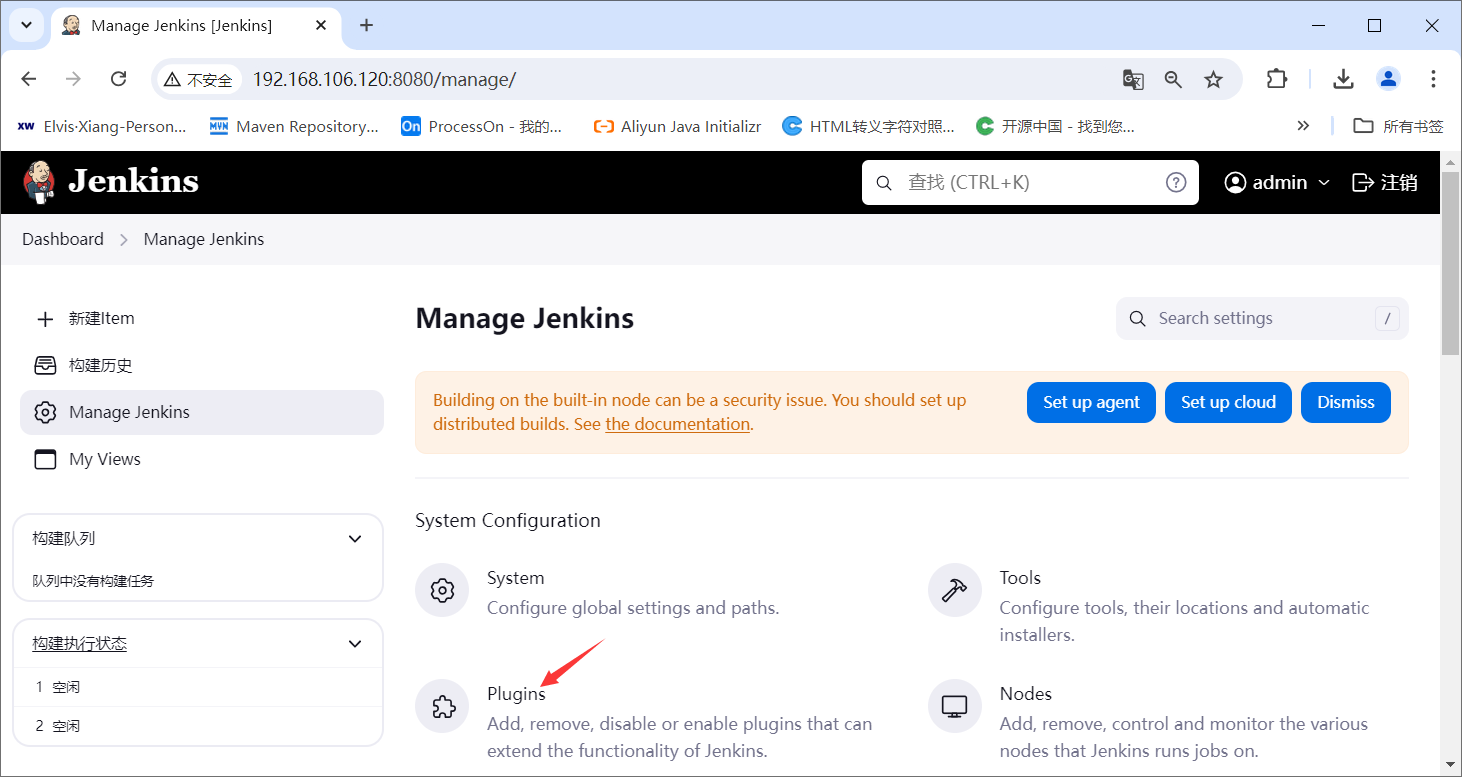Collapse the 构建队列 panel chevron
This screenshot has height=777, width=1462.
click(x=354, y=539)
